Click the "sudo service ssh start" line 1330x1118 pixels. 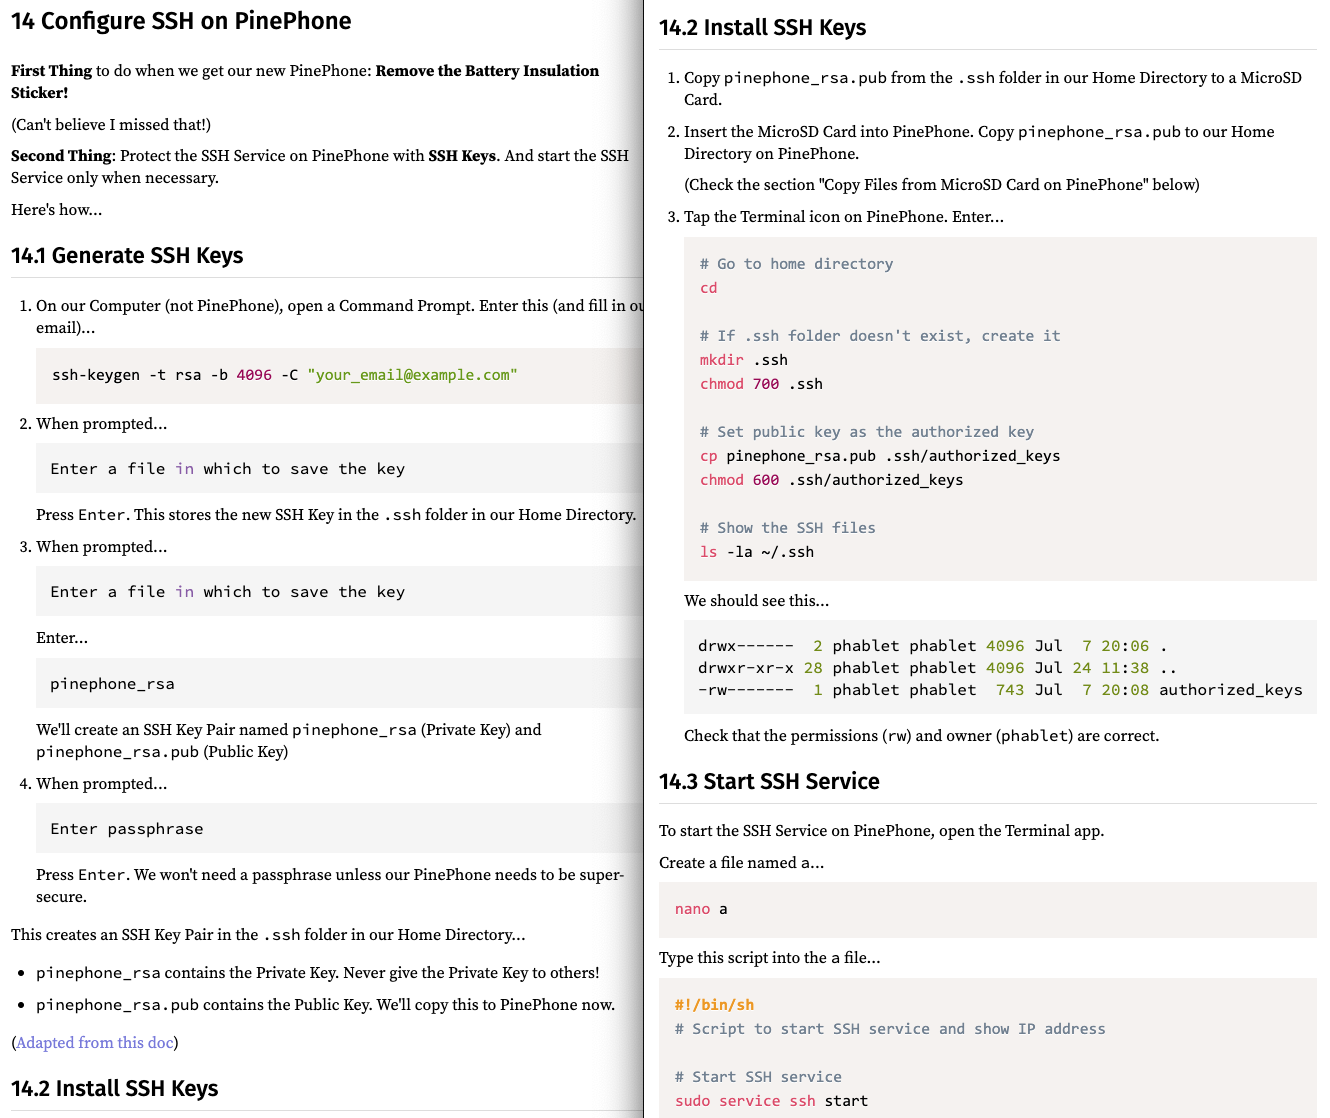[x=771, y=1101]
